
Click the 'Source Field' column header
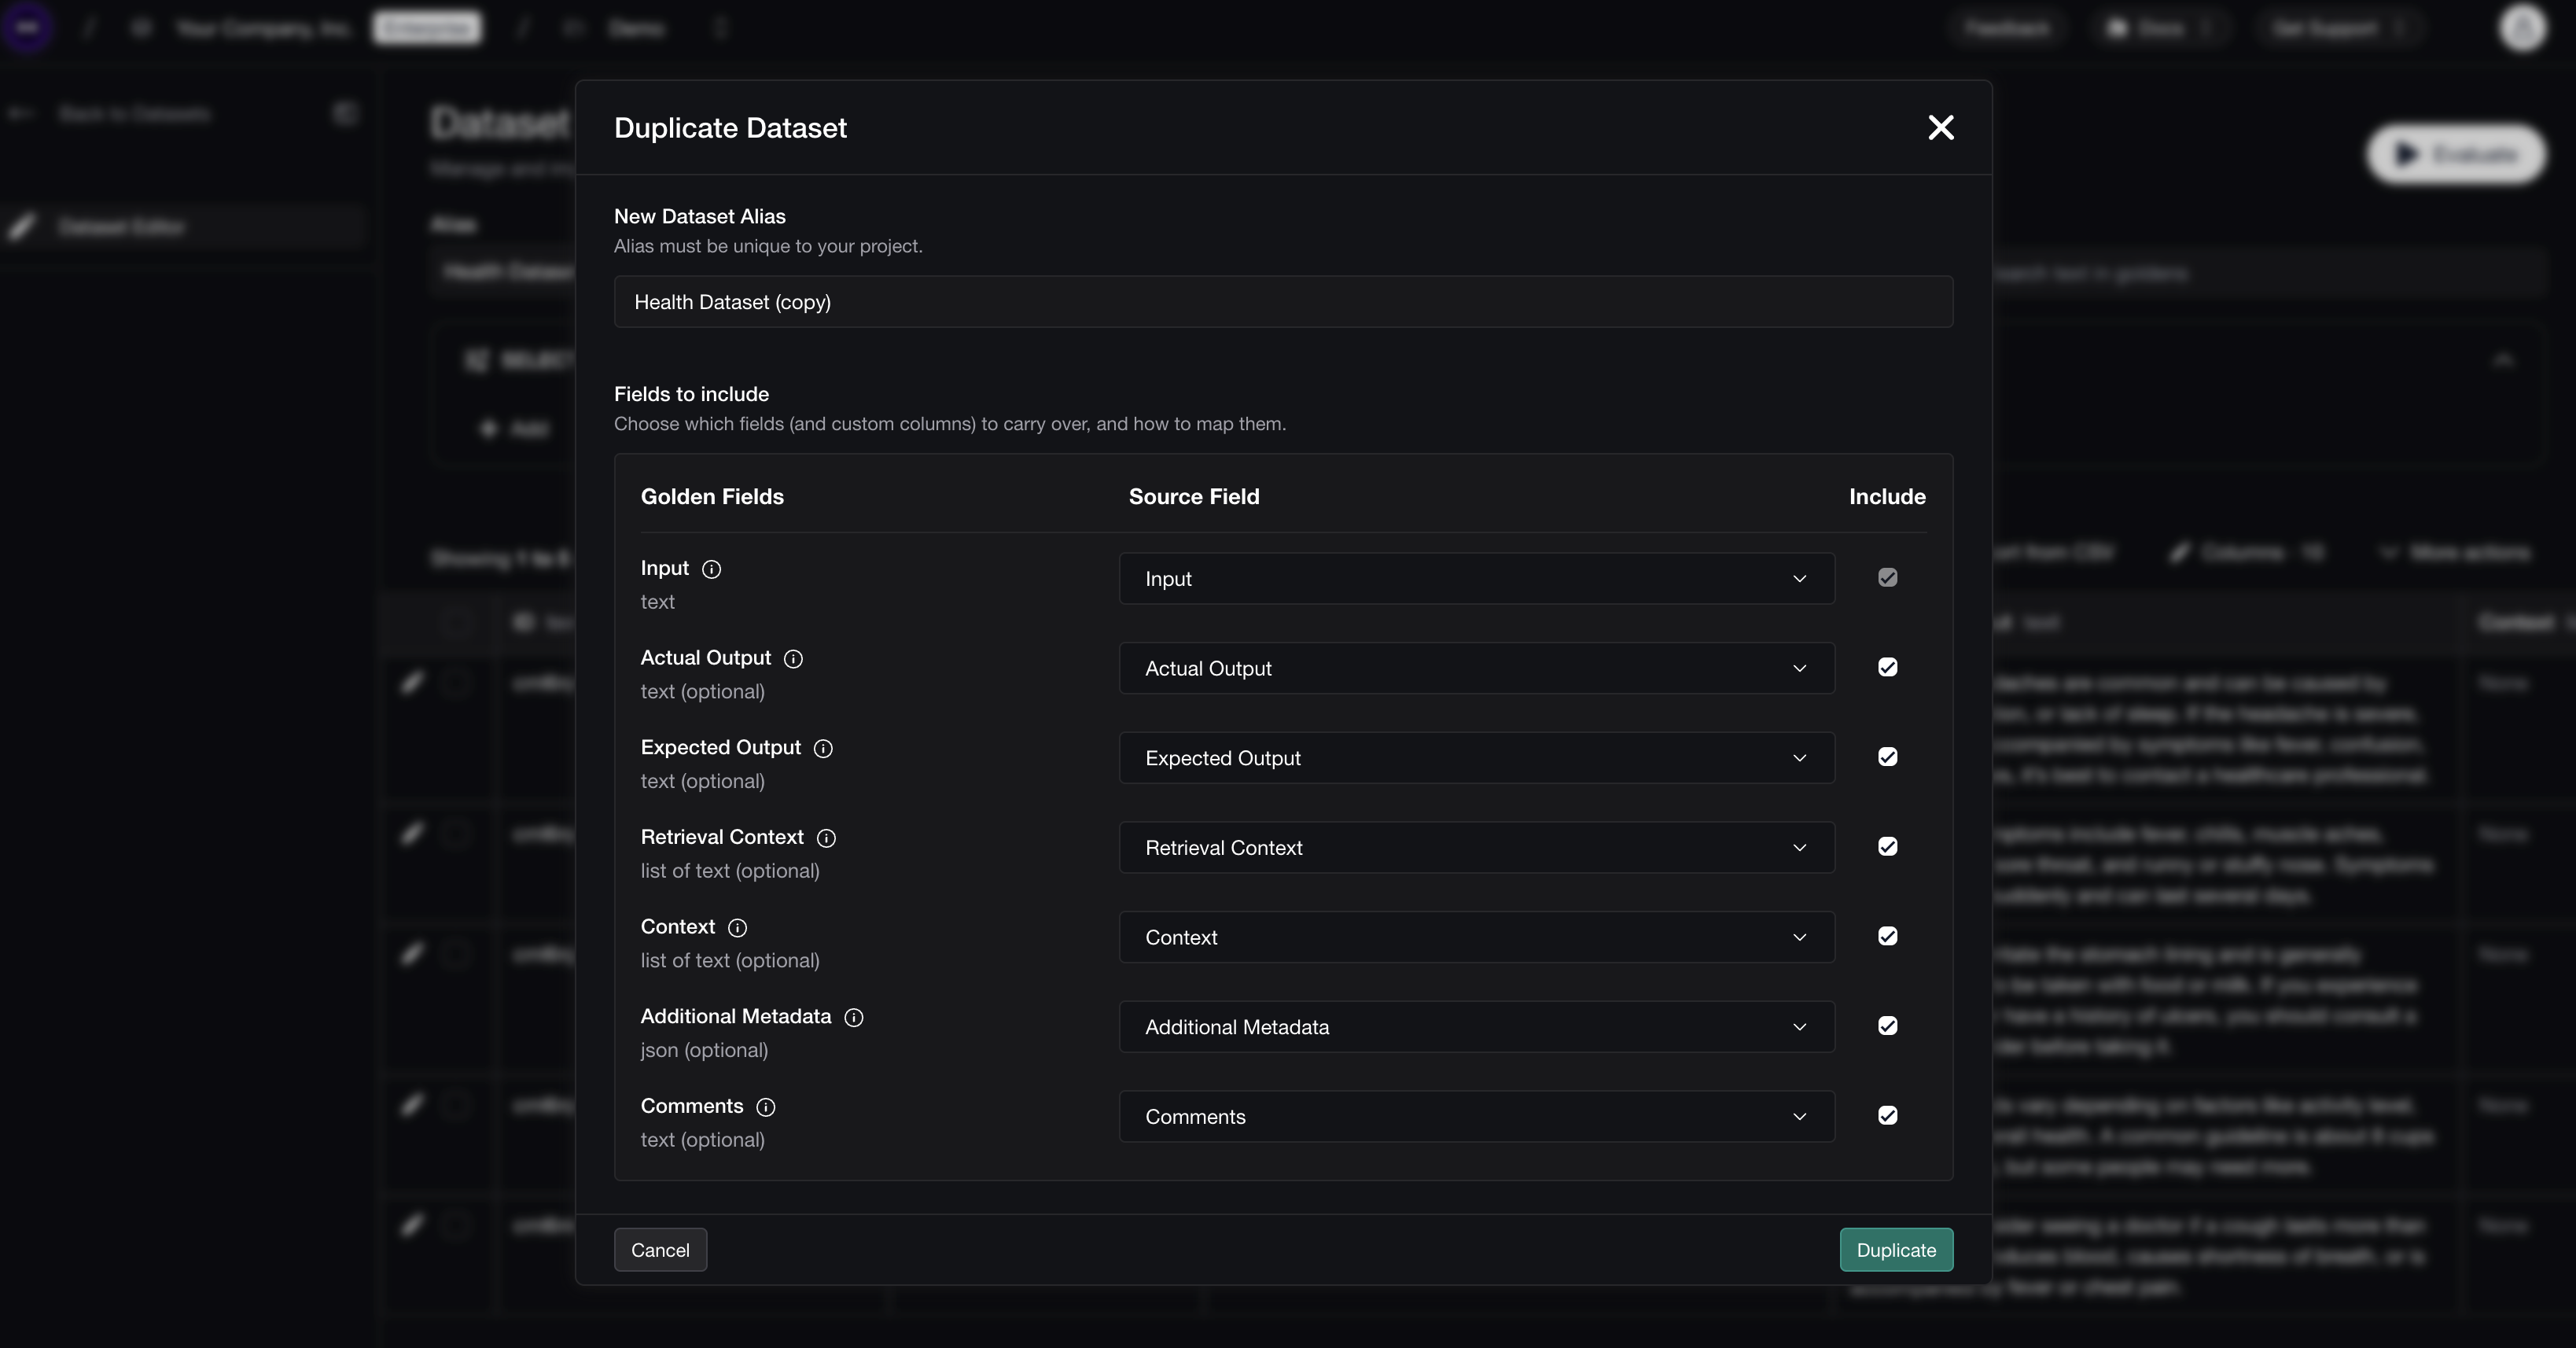(x=1194, y=497)
